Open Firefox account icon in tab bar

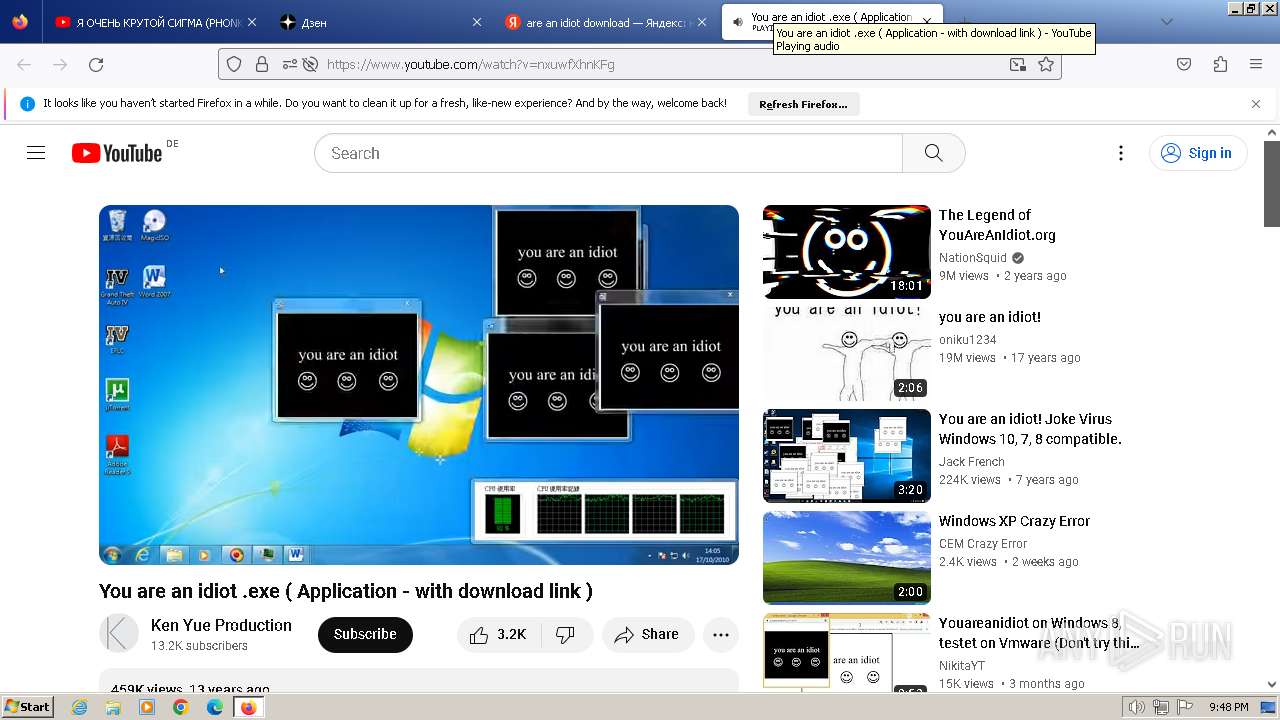tap(20, 22)
